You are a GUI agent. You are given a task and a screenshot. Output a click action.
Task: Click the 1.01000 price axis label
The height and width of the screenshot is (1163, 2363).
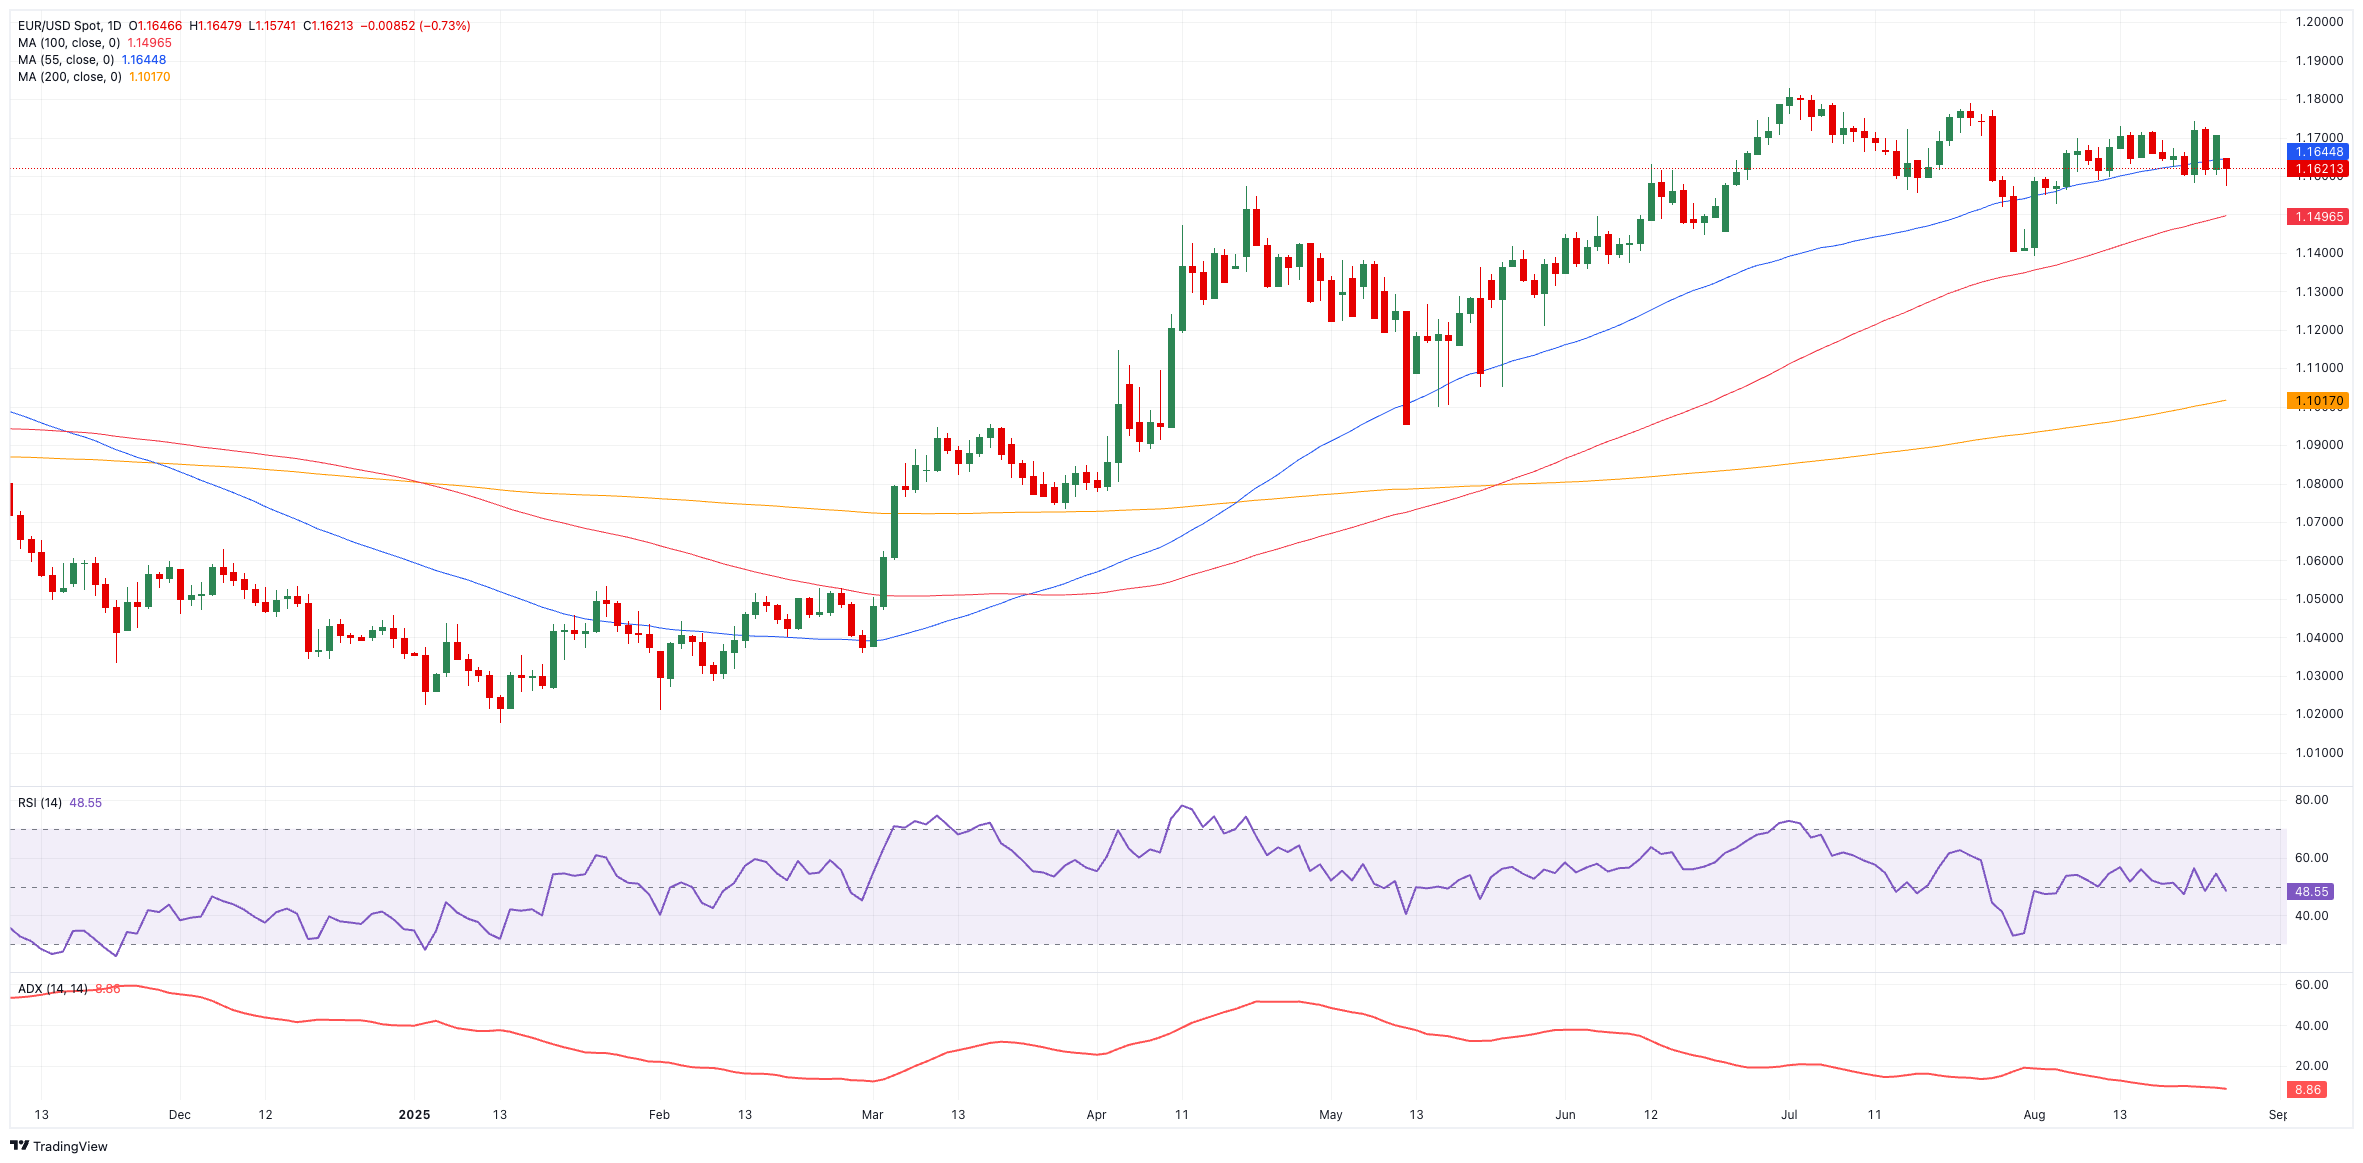pyautogui.click(x=2318, y=753)
